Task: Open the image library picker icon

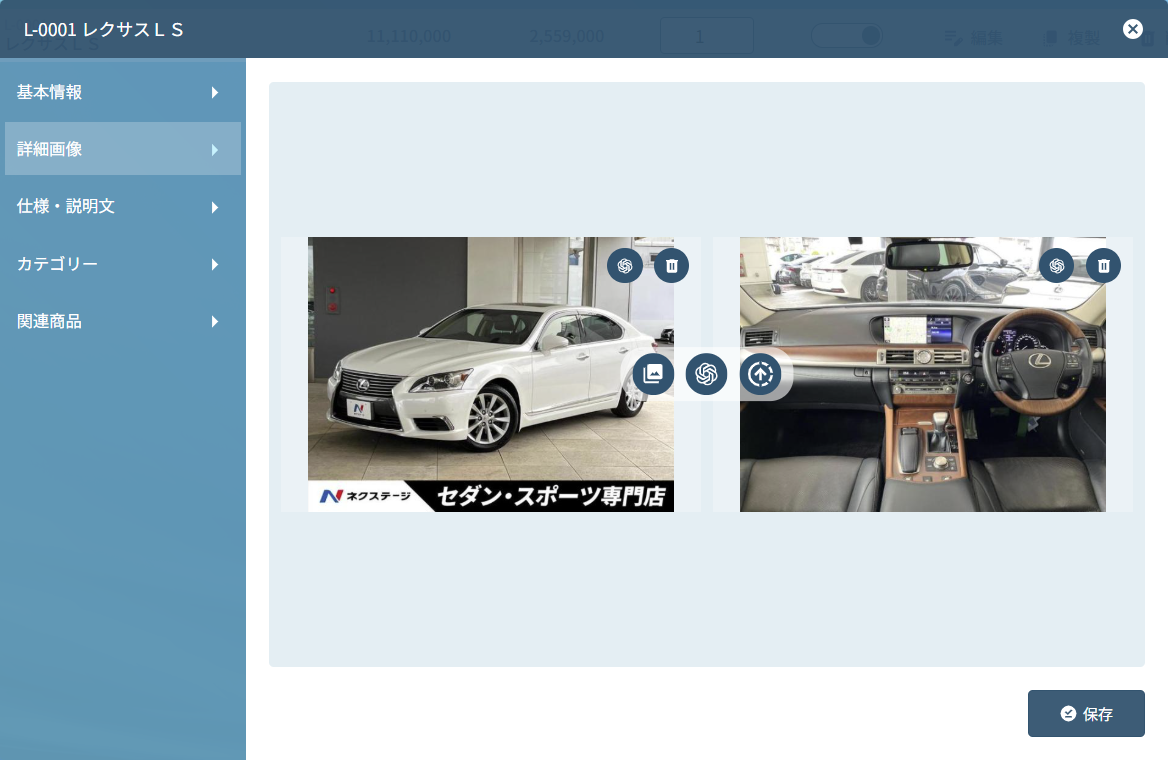Action: click(x=653, y=374)
